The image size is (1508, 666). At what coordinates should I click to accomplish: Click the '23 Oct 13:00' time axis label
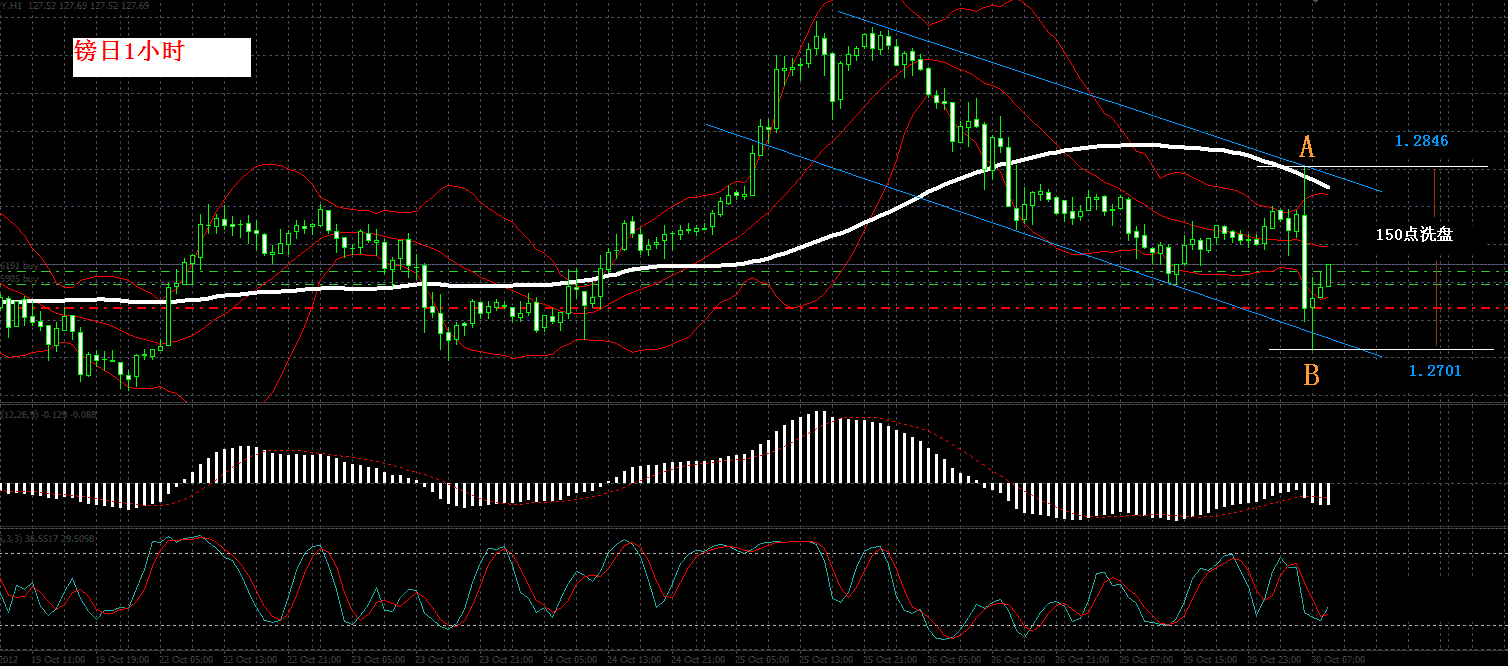pyautogui.click(x=442, y=659)
